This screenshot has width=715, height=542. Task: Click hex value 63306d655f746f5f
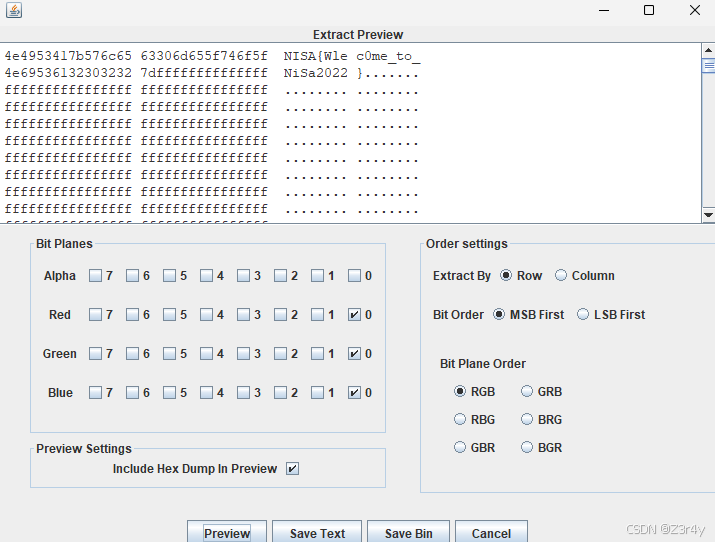point(204,56)
